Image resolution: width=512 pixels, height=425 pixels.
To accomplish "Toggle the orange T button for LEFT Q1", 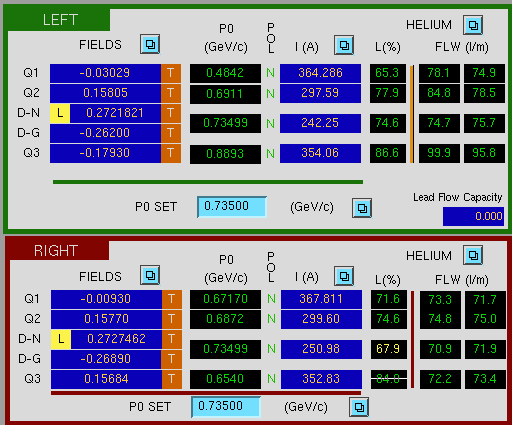I will click(171, 73).
